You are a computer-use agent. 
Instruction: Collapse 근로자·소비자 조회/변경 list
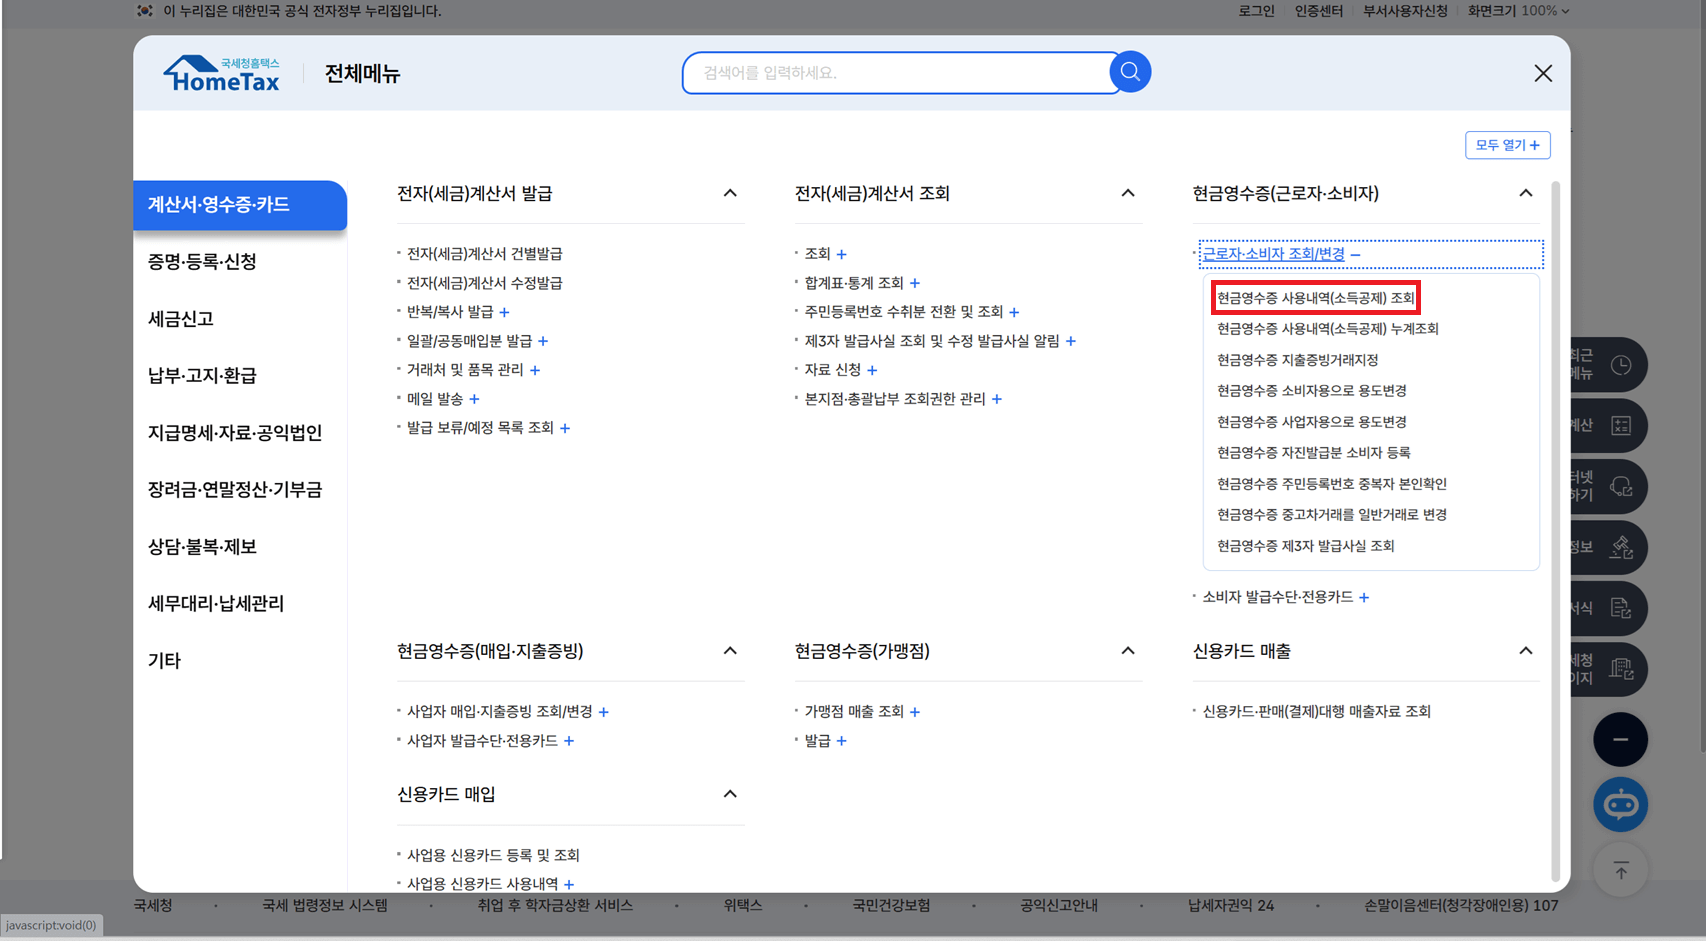(1355, 254)
